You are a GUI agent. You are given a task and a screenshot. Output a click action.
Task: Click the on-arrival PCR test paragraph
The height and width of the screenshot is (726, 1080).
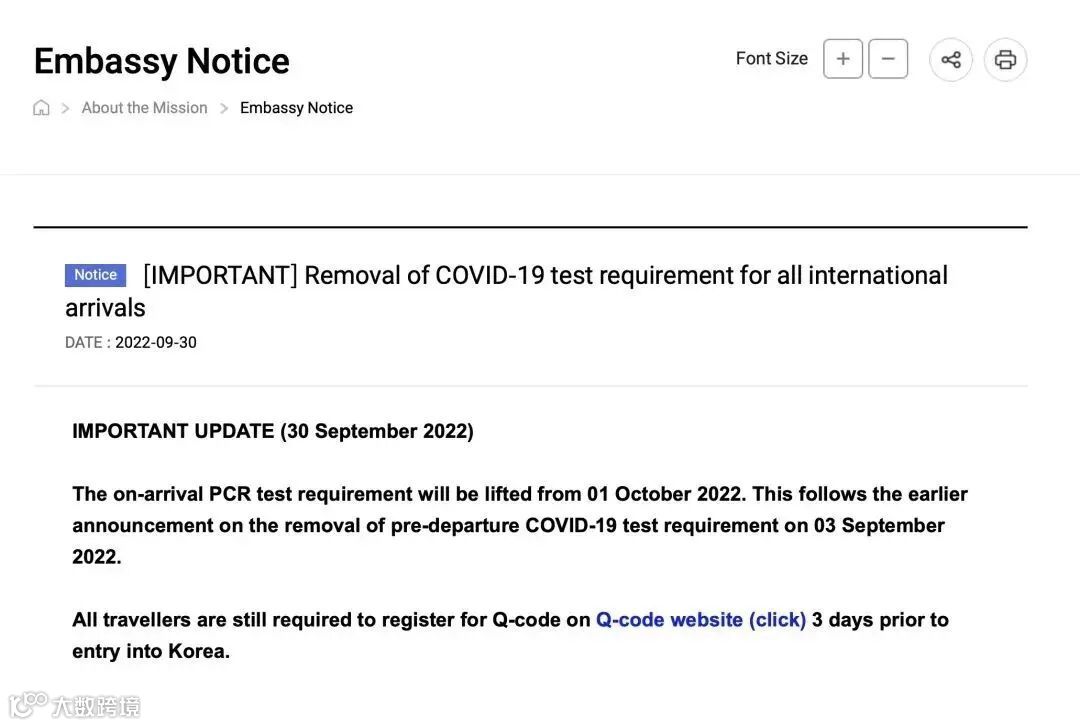point(520,525)
